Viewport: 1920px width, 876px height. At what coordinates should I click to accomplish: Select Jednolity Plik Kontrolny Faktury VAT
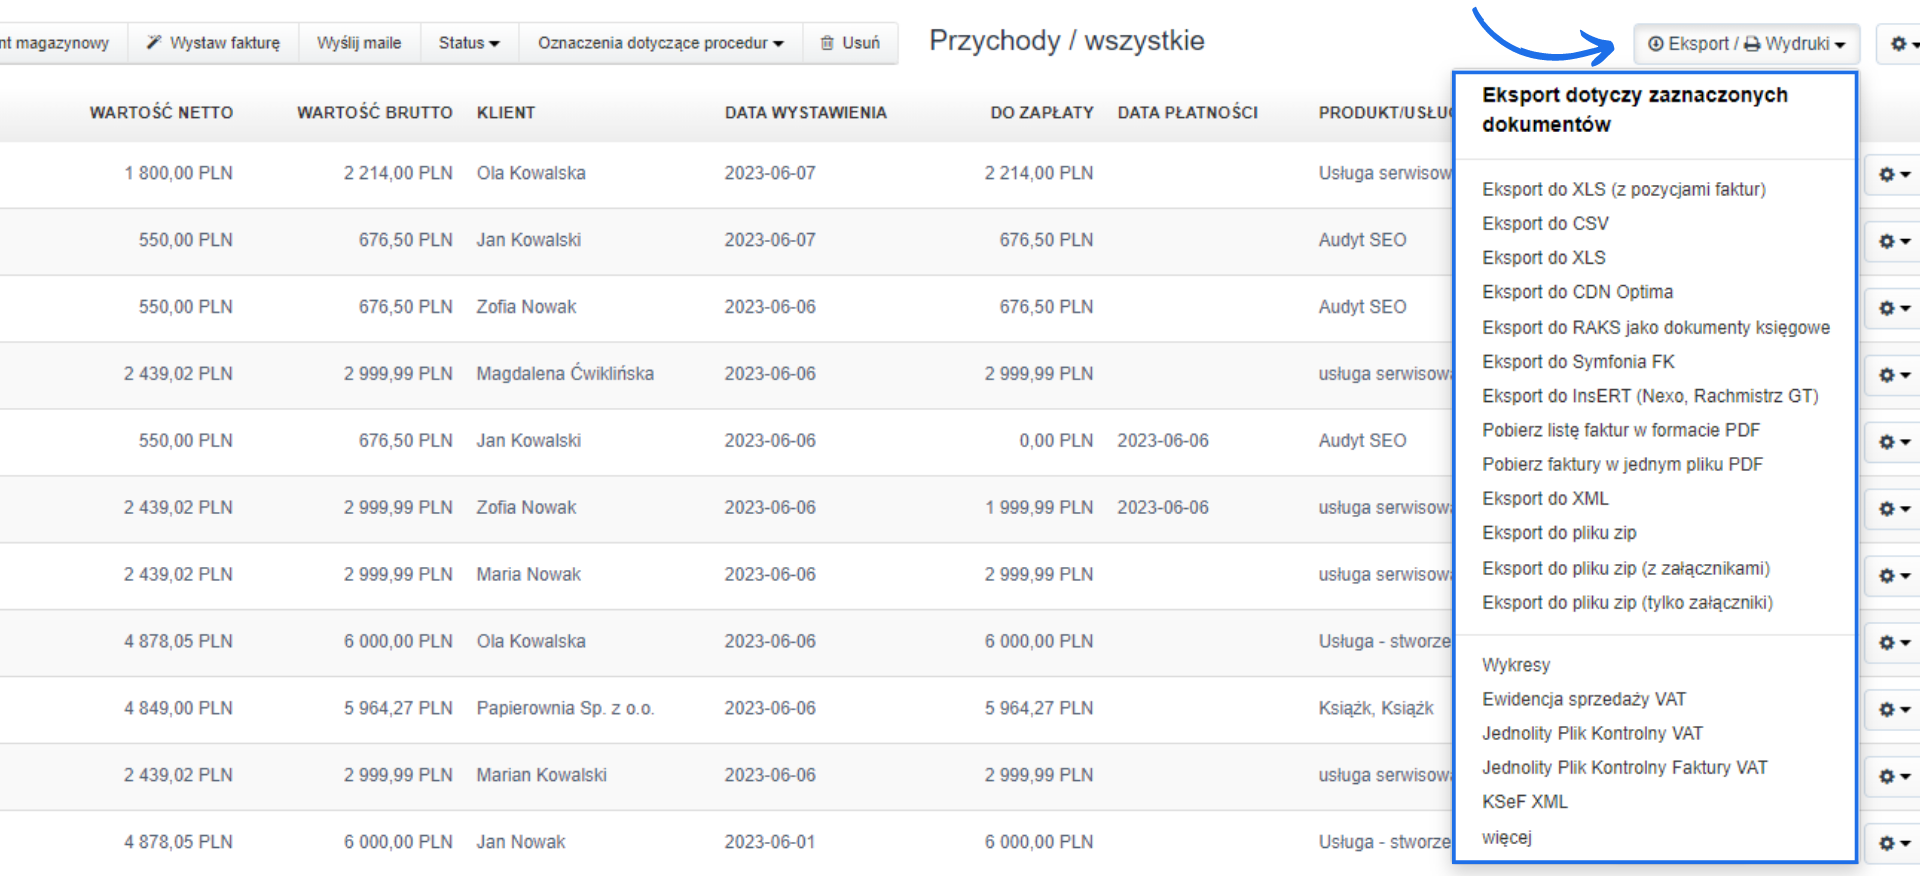click(x=1625, y=767)
